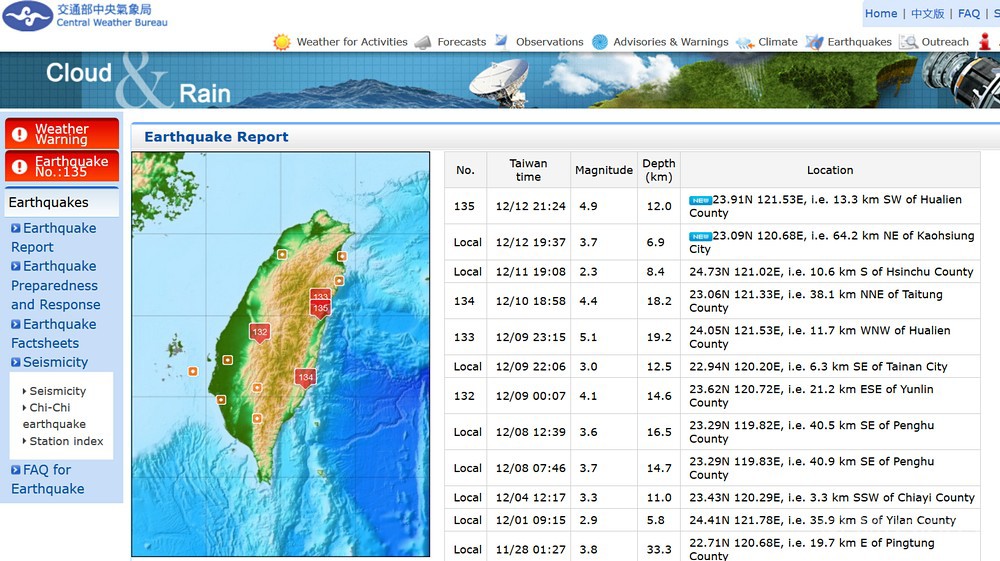Open Earthquake Report sidebar link

[x=54, y=238]
